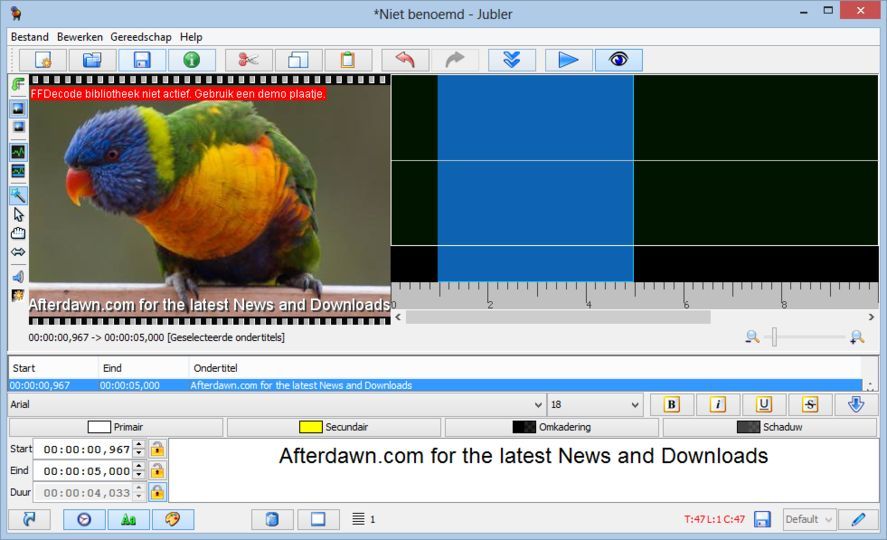Screen dimensions: 887x540
Task: Cut with the scissors icon
Action: (x=248, y=60)
